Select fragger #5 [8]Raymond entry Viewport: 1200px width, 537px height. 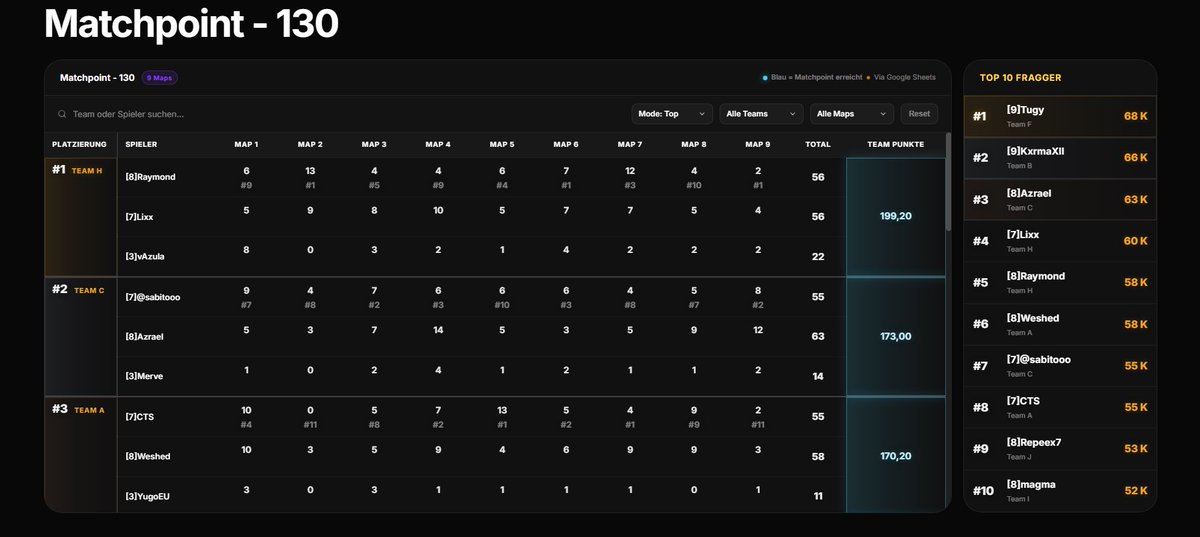(x=1060, y=283)
